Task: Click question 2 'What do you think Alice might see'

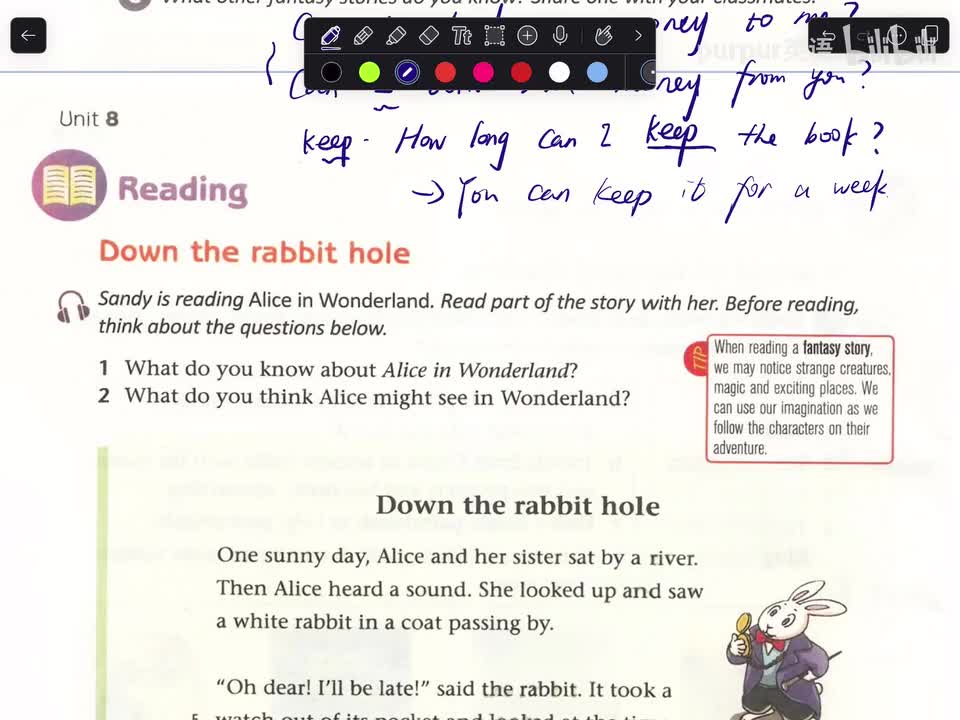Action: click(x=364, y=397)
